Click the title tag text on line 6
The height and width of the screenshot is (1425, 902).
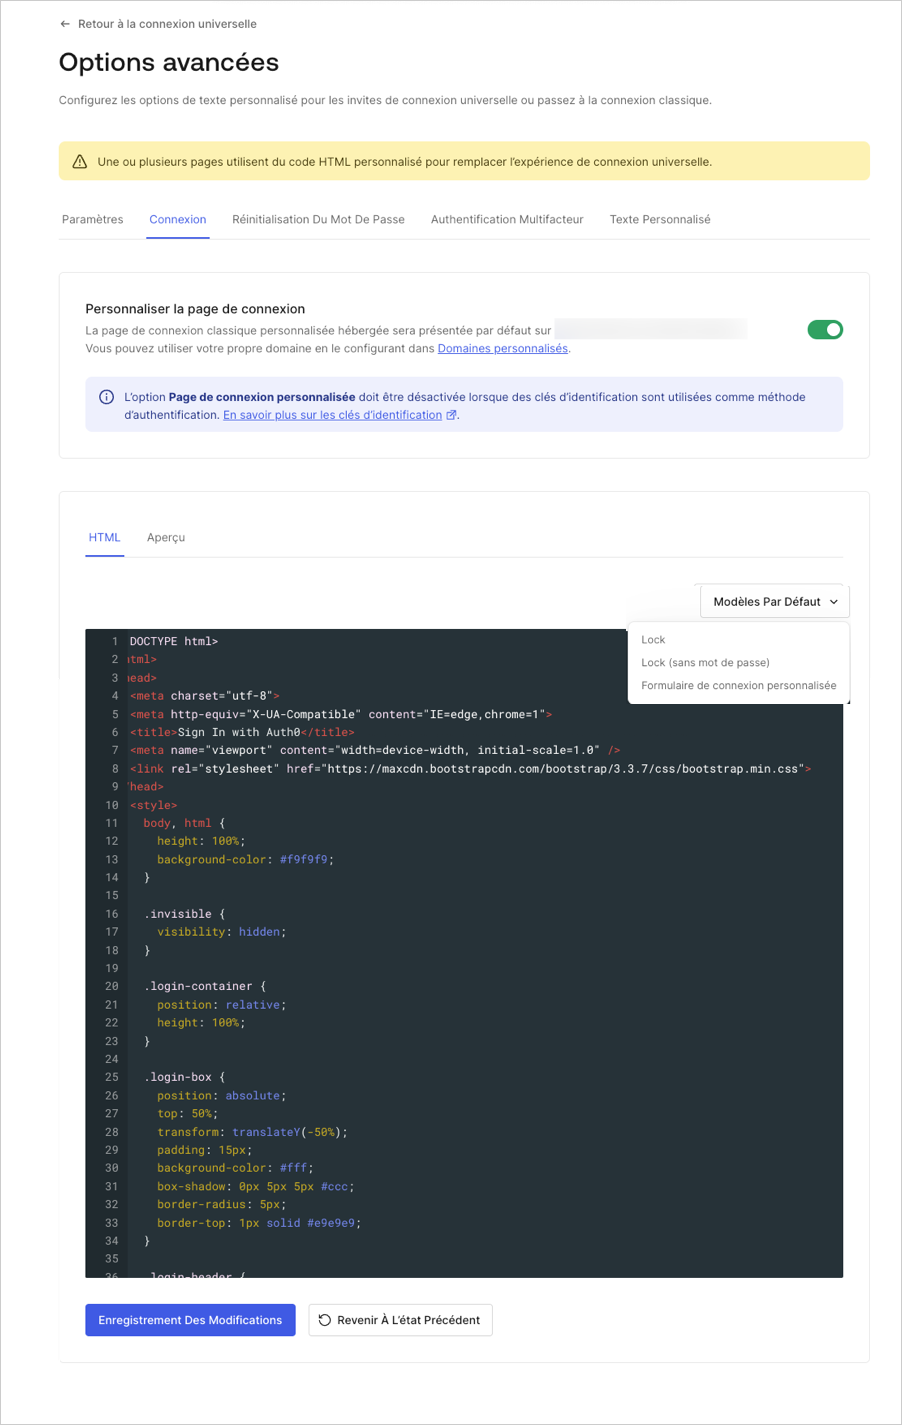(242, 732)
